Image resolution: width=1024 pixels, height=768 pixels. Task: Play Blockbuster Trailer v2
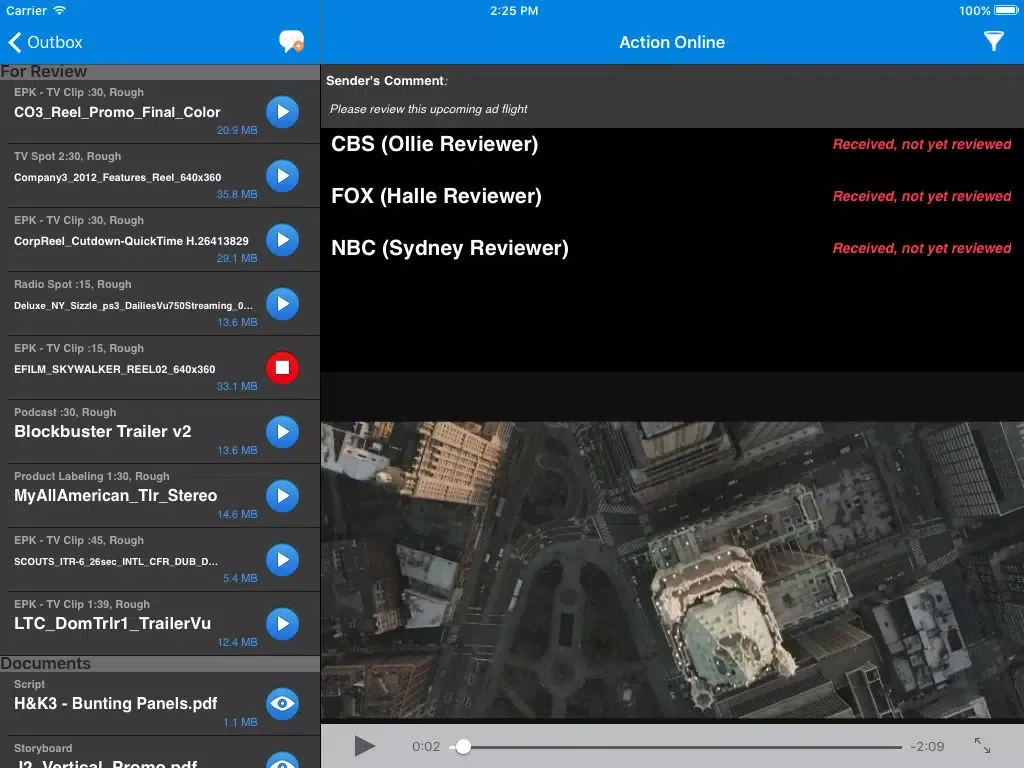click(x=282, y=432)
